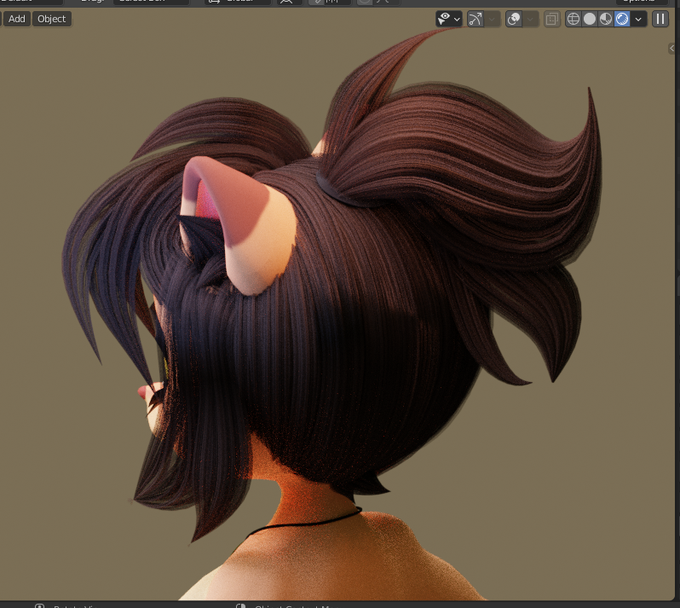
Task: Open the viewport shading options dropdown
Action: pos(638,19)
